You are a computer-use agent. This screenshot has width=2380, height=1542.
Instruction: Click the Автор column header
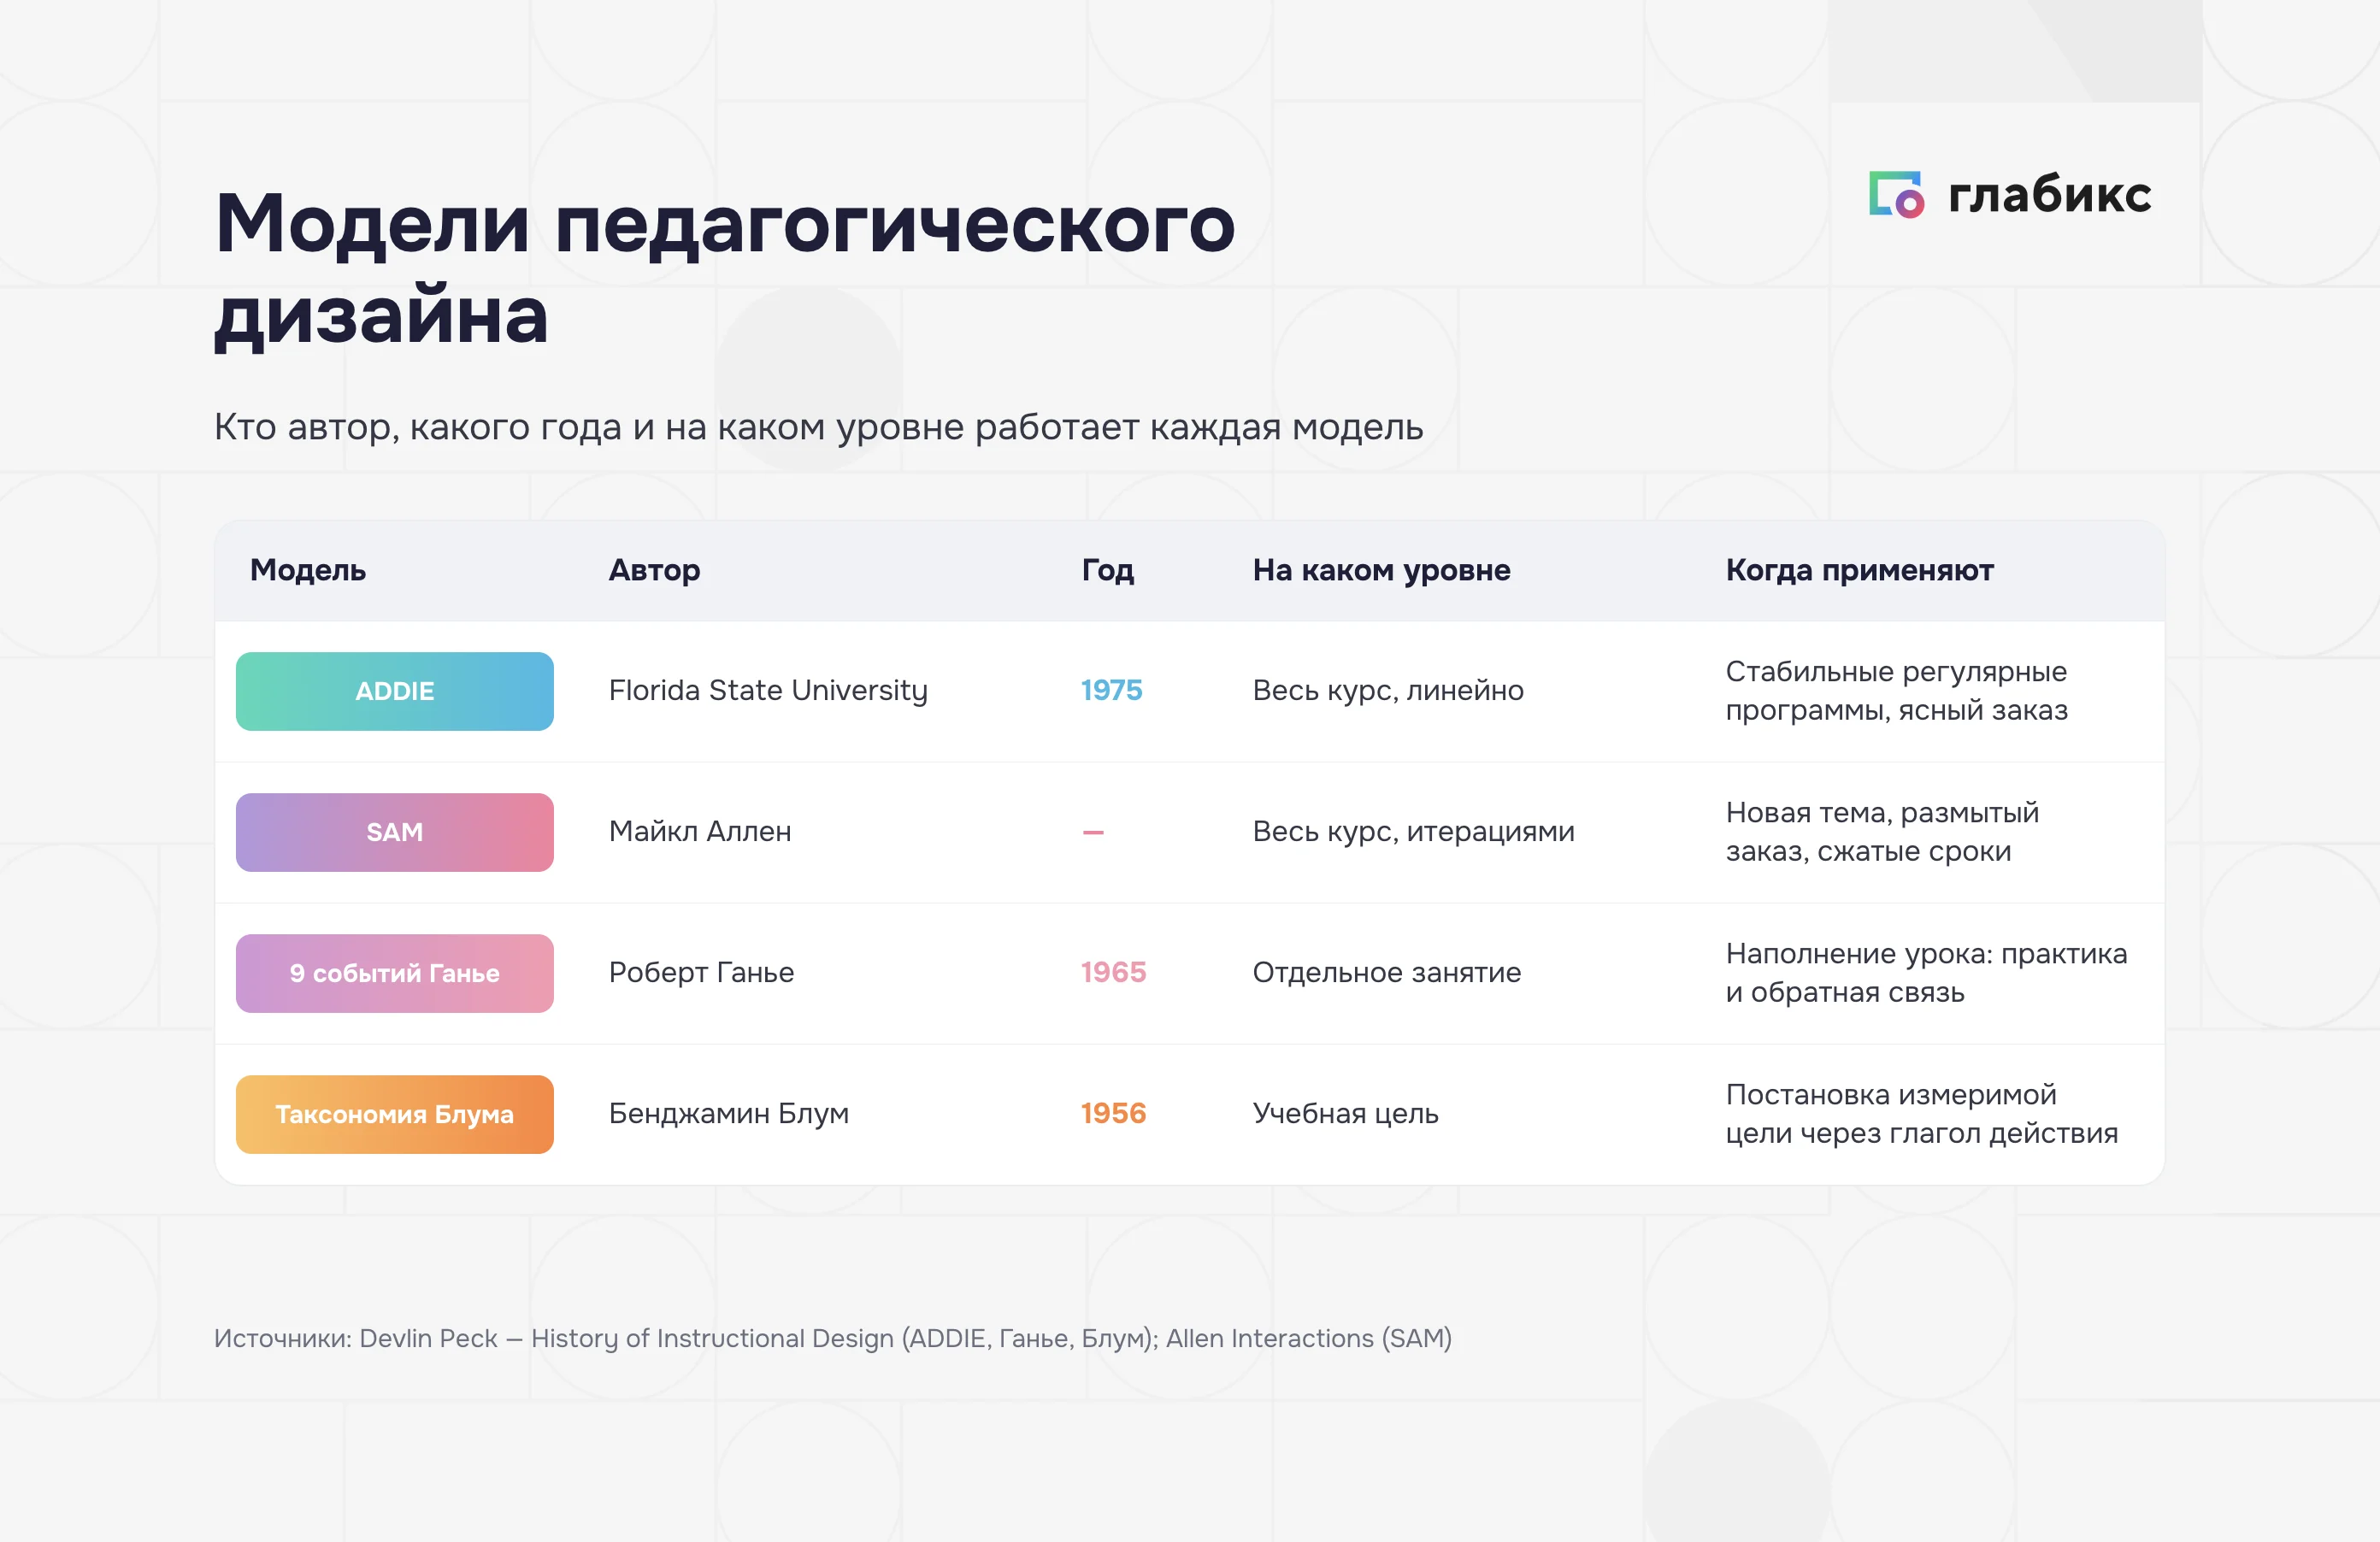[x=654, y=570]
